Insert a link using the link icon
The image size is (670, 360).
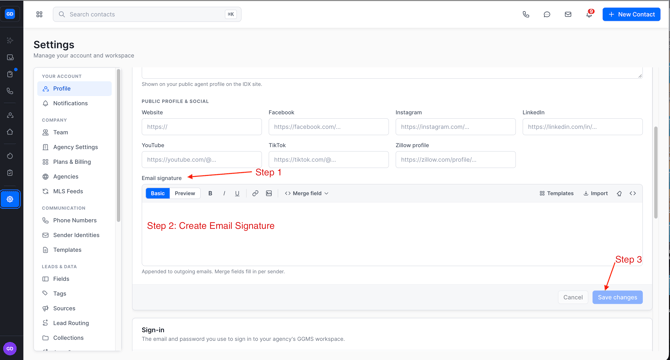click(255, 193)
